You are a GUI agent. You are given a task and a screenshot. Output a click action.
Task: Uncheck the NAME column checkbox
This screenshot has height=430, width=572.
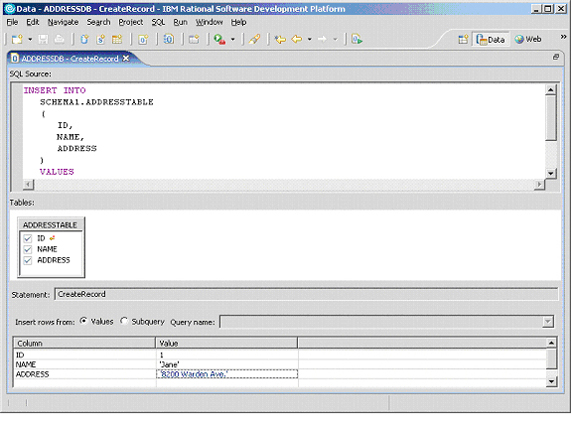tap(28, 249)
